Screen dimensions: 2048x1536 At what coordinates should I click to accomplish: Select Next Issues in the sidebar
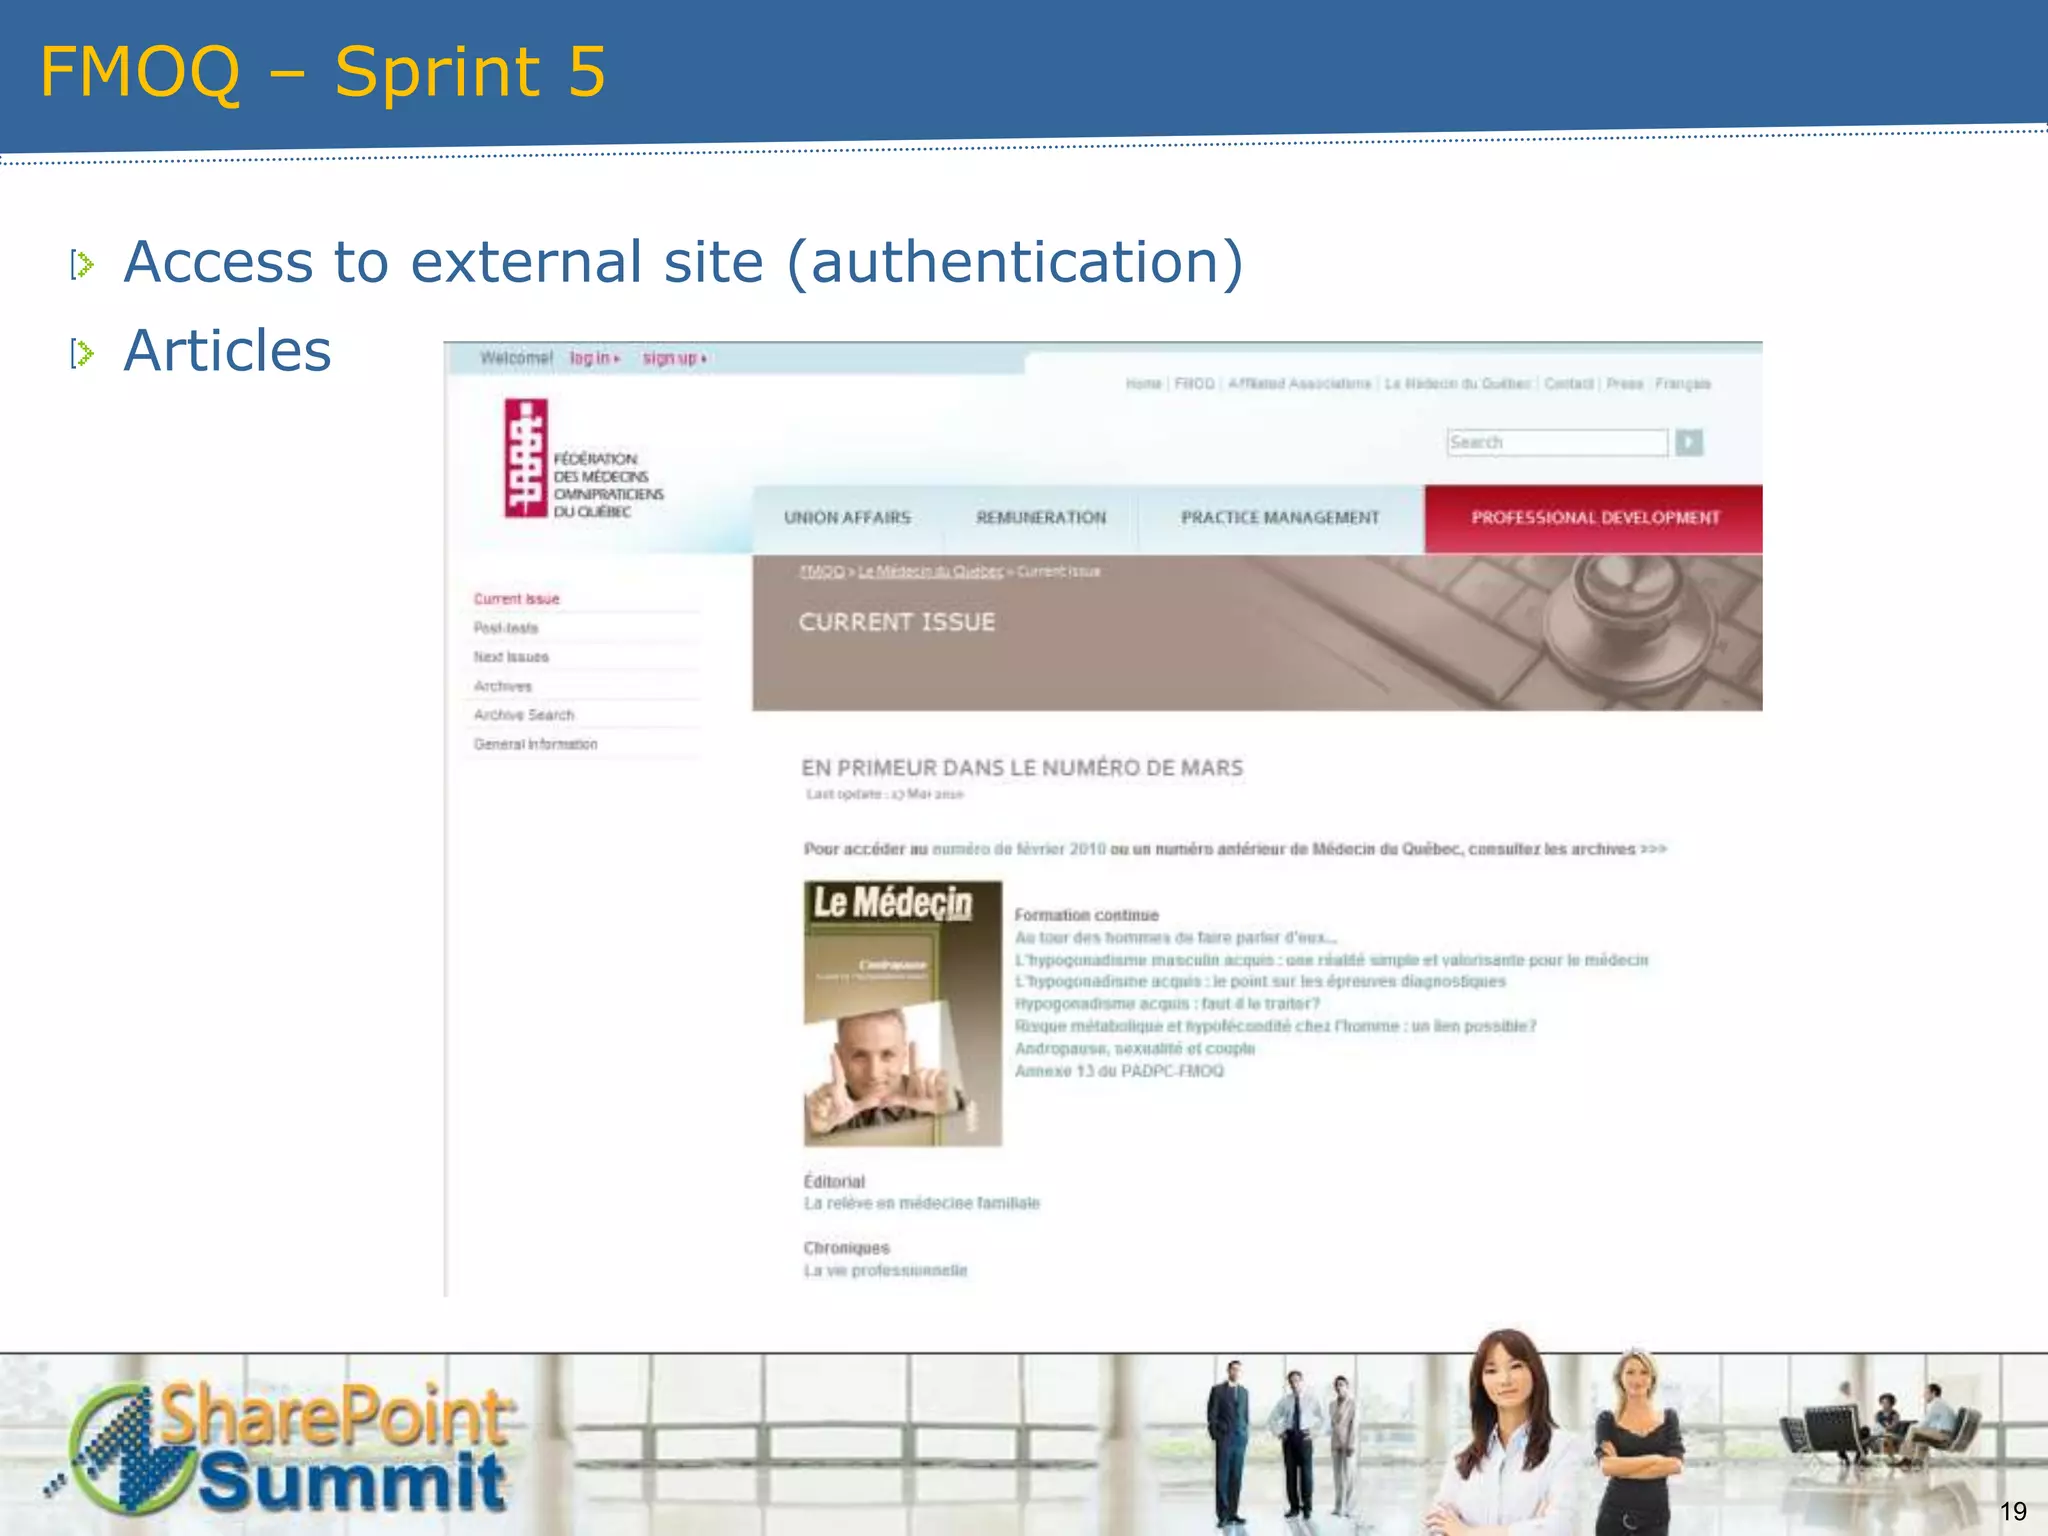[511, 657]
